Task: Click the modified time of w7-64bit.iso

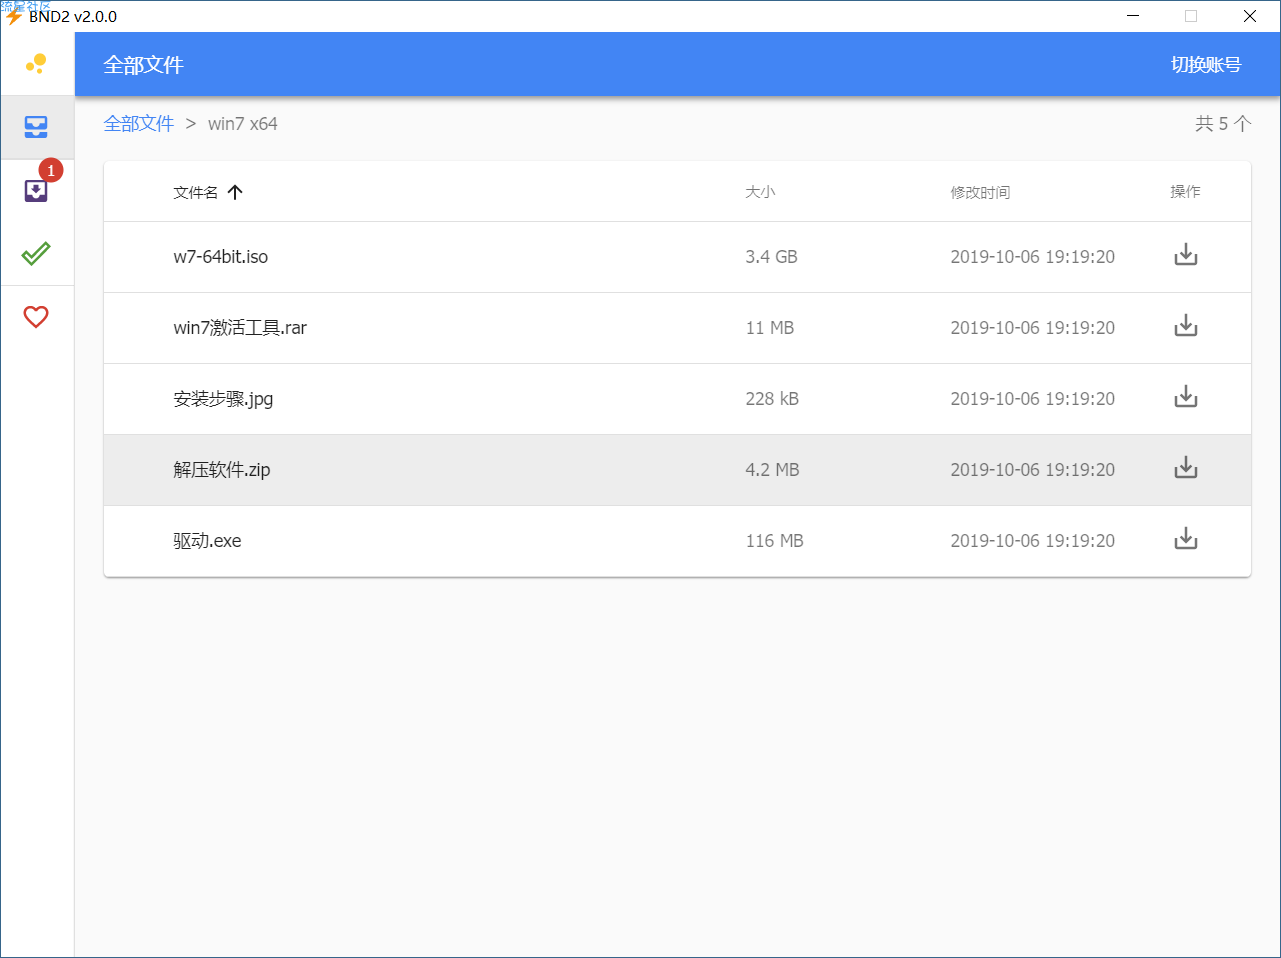Action: (x=1032, y=257)
